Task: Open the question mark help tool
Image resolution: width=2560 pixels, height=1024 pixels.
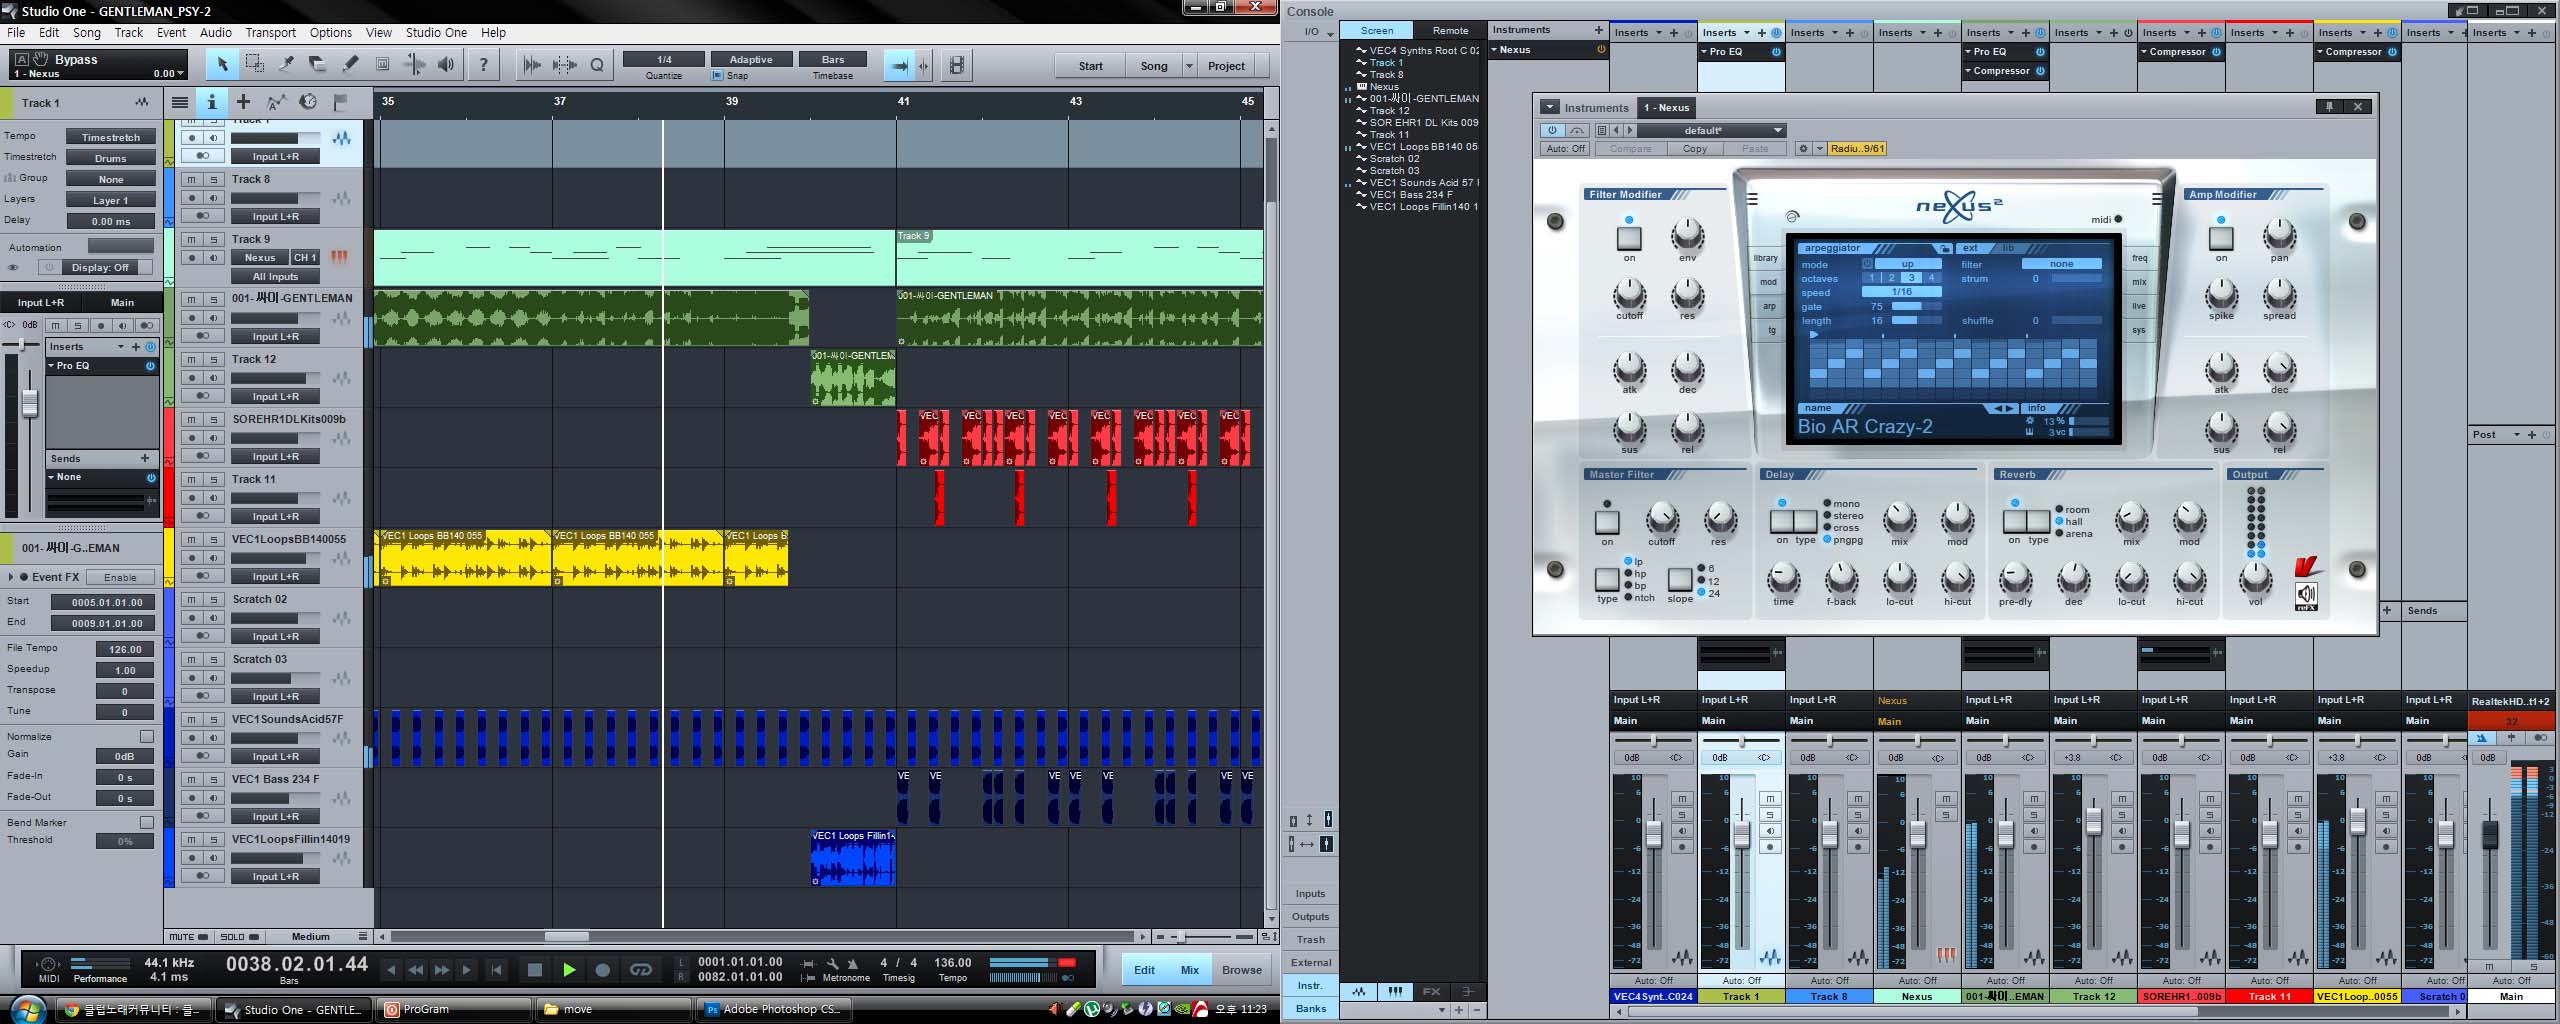Action: click(x=484, y=65)
